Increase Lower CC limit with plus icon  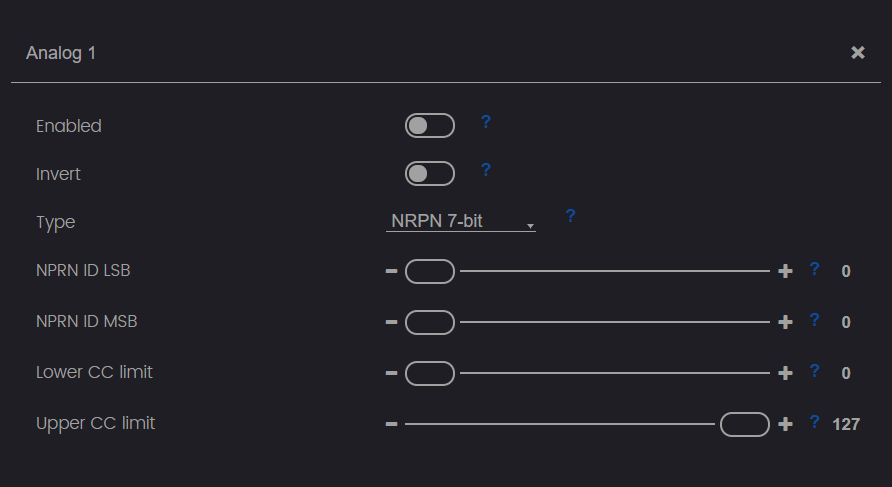pyautogui.click(x=786, y=373)
